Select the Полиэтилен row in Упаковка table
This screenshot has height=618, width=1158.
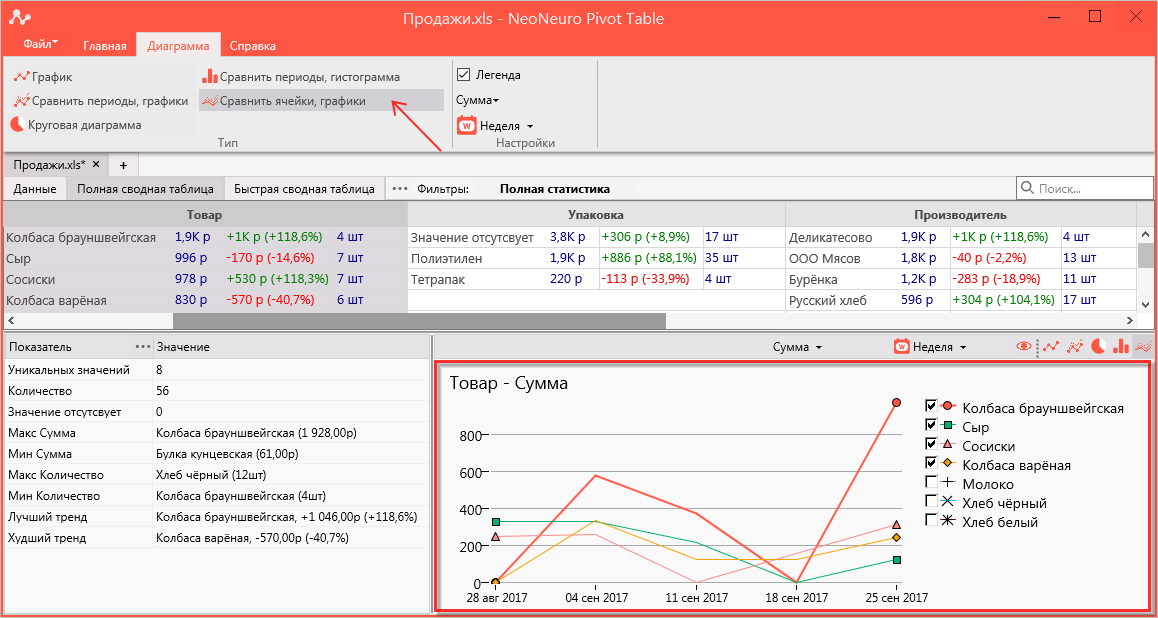pos(596,258)
